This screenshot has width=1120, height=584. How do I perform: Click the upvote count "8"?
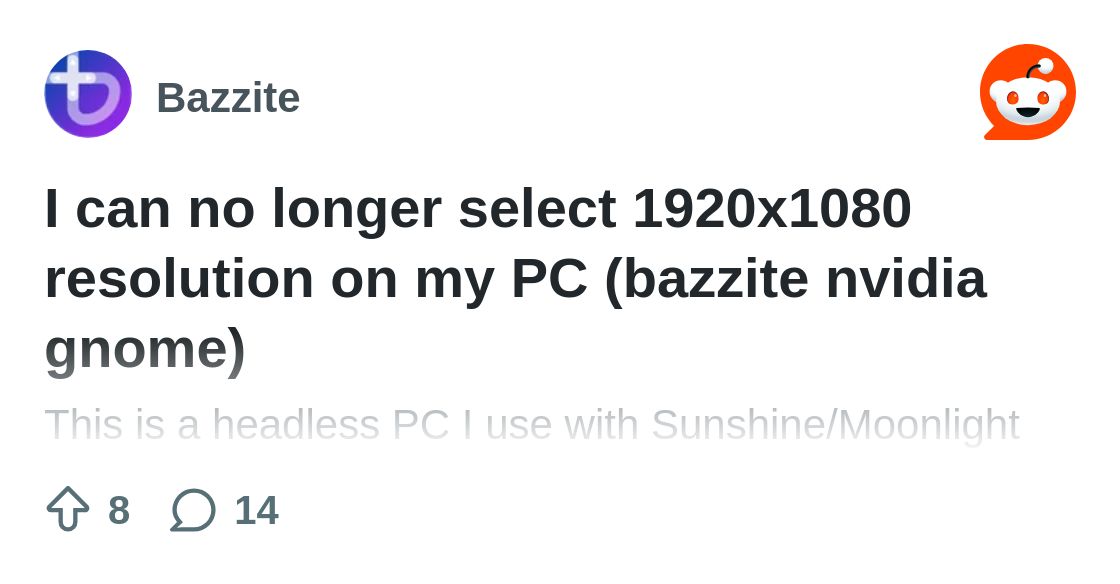[x=119, y=510]
